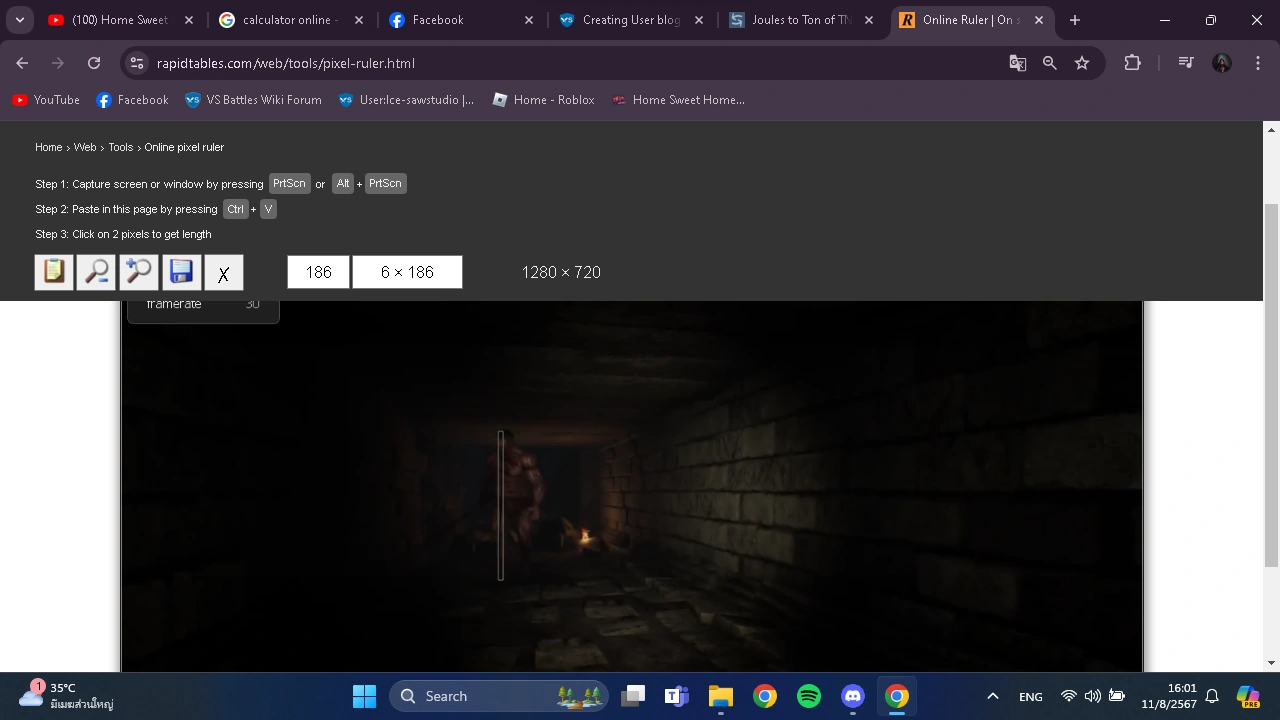The width and height of the screenshot is (1280, 720).
Task: Open the Web breadcrumb link
Action: pos(85,147)
